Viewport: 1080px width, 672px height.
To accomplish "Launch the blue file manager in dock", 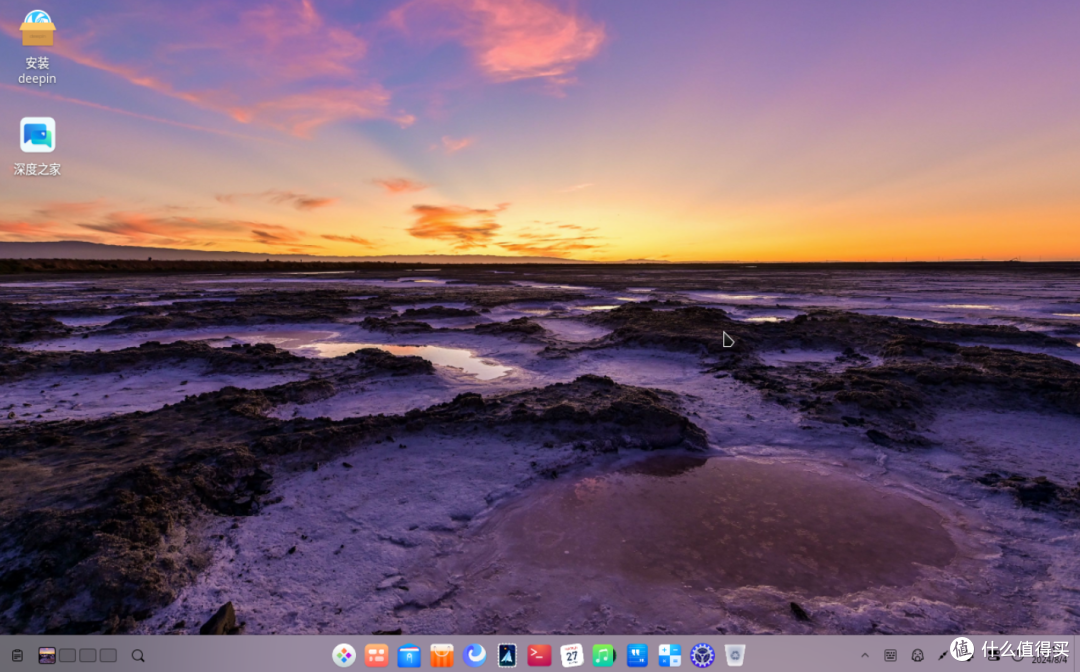I will pyautogui.click(x=408, y=655).
